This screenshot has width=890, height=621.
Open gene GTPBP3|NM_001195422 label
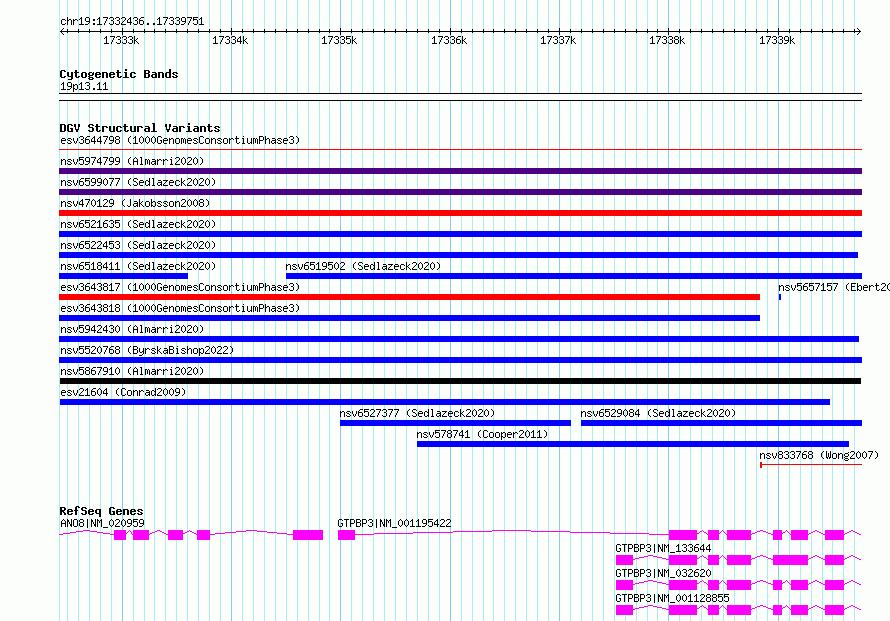click(x=394, y=523)
